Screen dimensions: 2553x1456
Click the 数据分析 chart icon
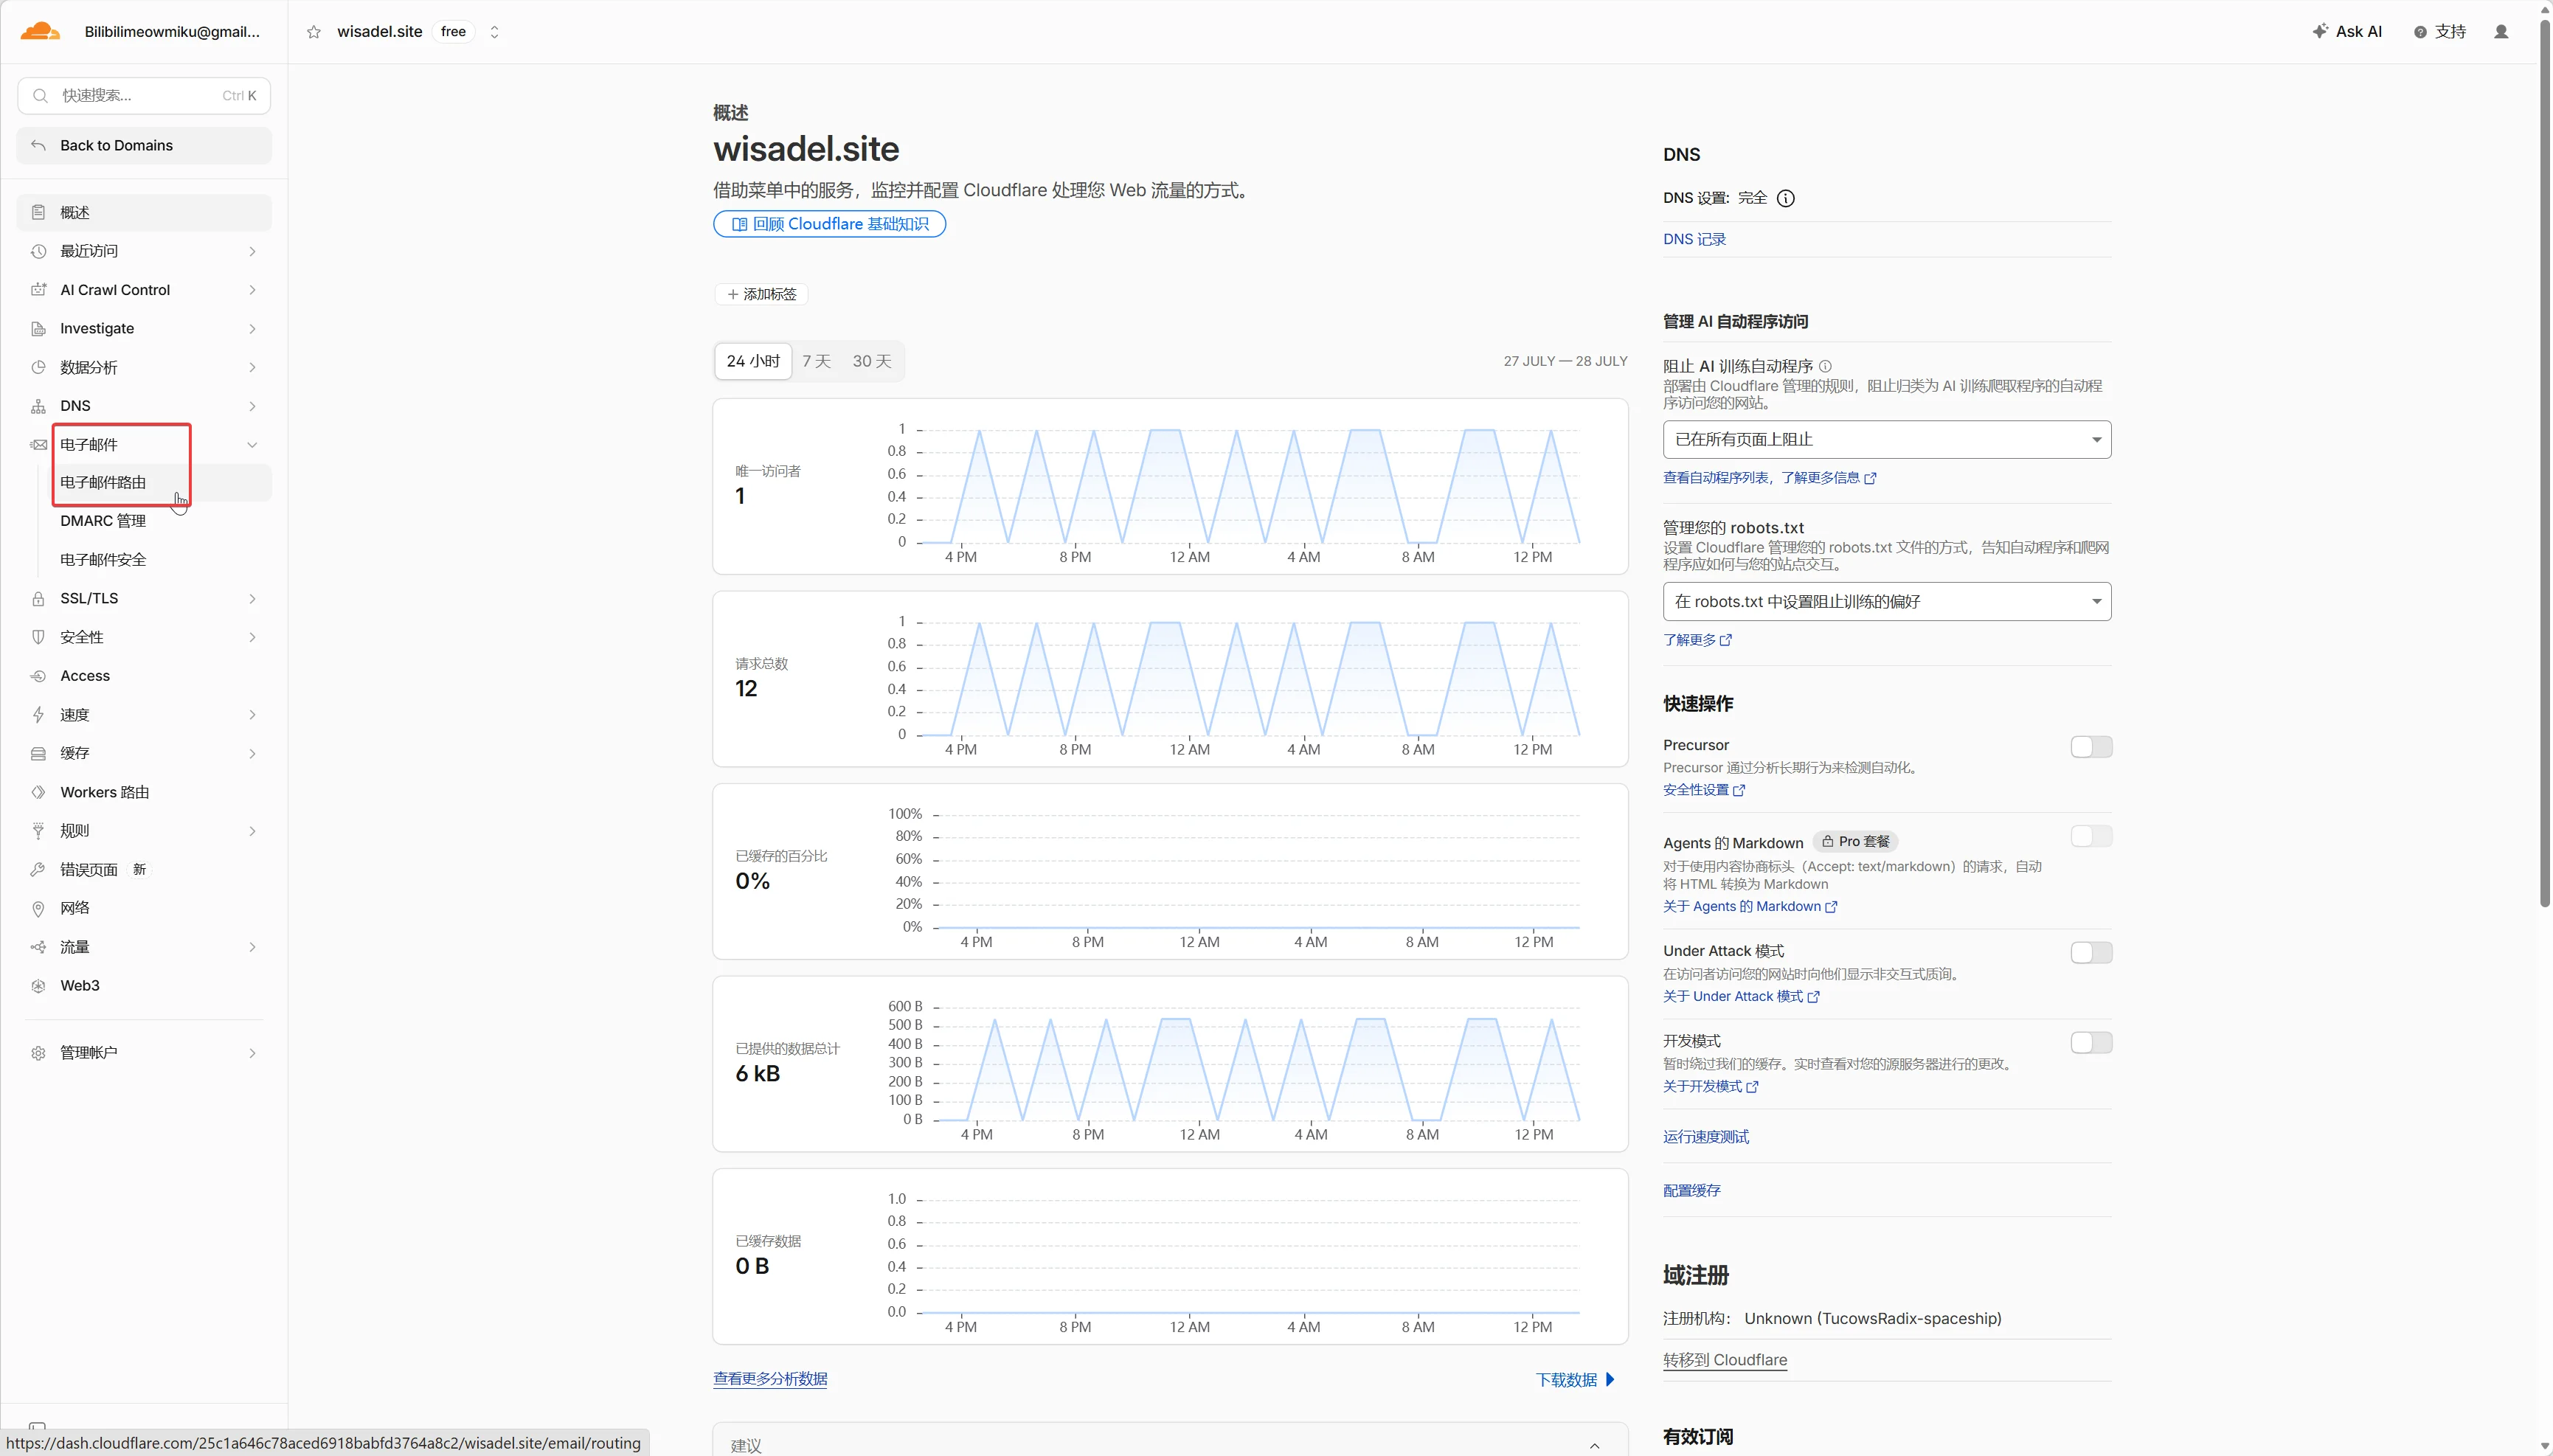(x=38, y=367)
